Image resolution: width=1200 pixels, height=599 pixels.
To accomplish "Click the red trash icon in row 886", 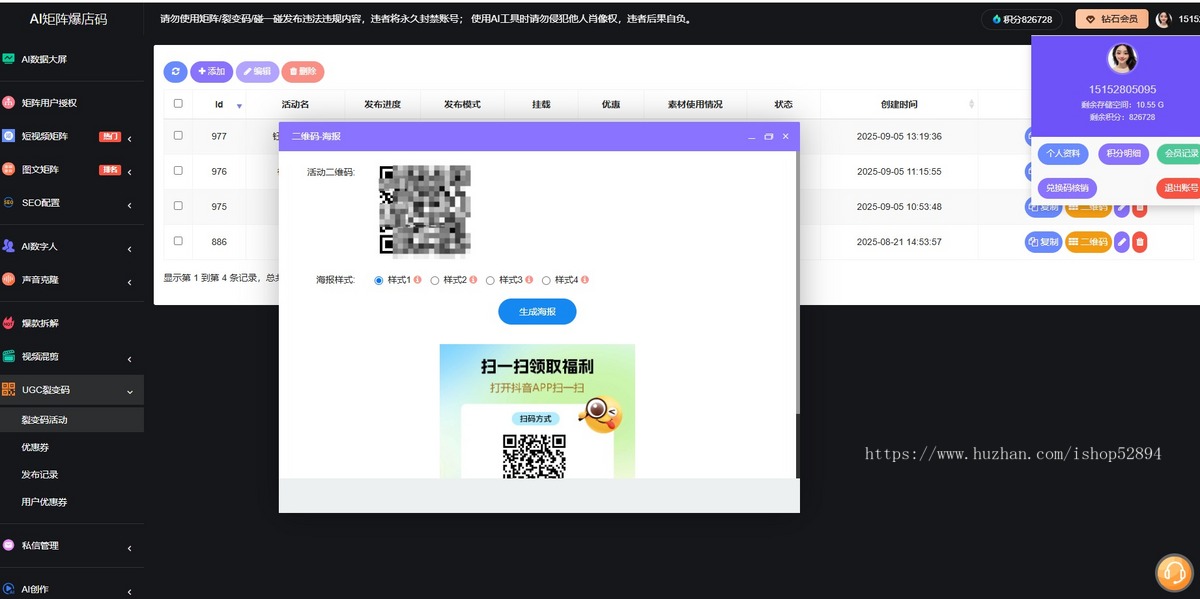I will tap(1140, 242).
